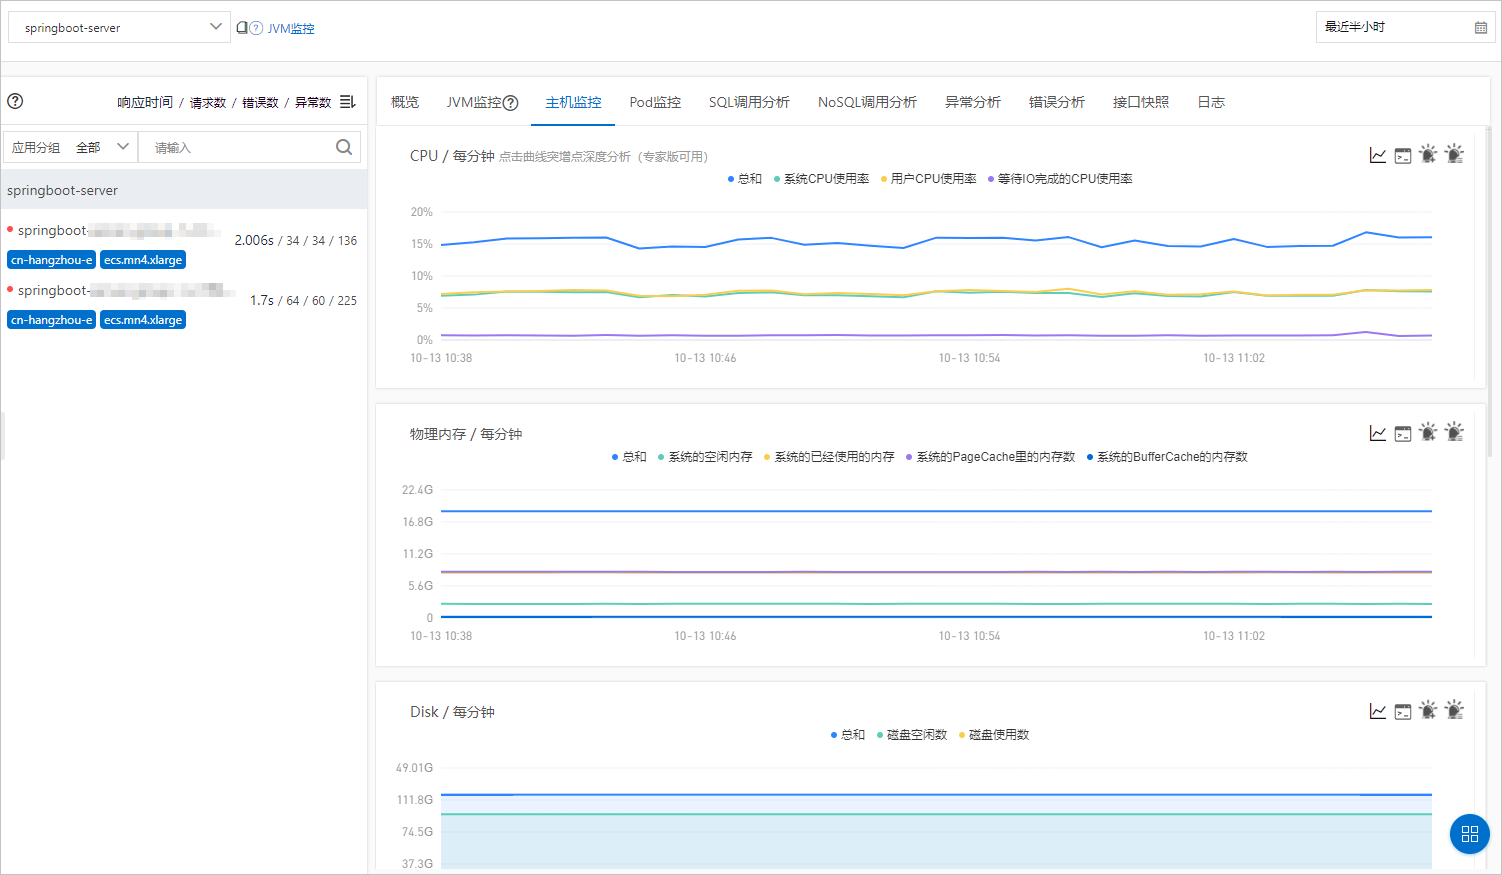Open line chart view for Disk panel
Screen dimensions: 1502x875
click(1378, 711)
